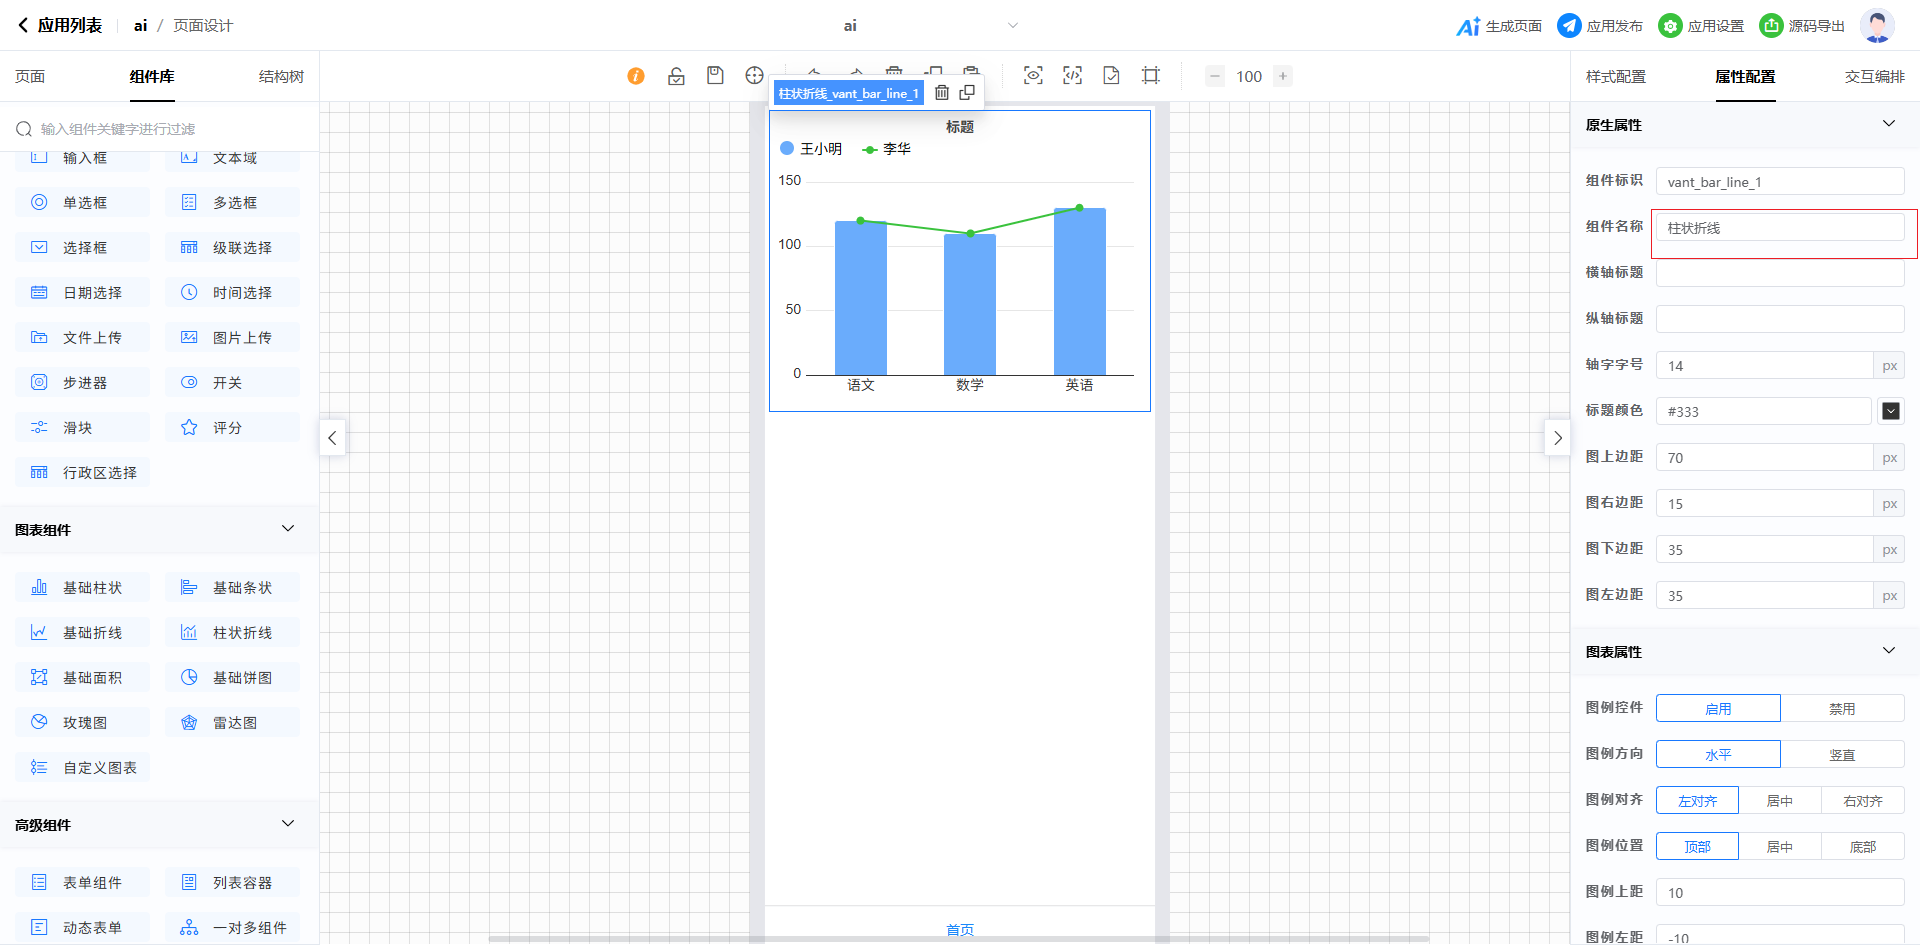Set 图例控件 to 禁用
1920x945 pixels.
pos(1841,708)
